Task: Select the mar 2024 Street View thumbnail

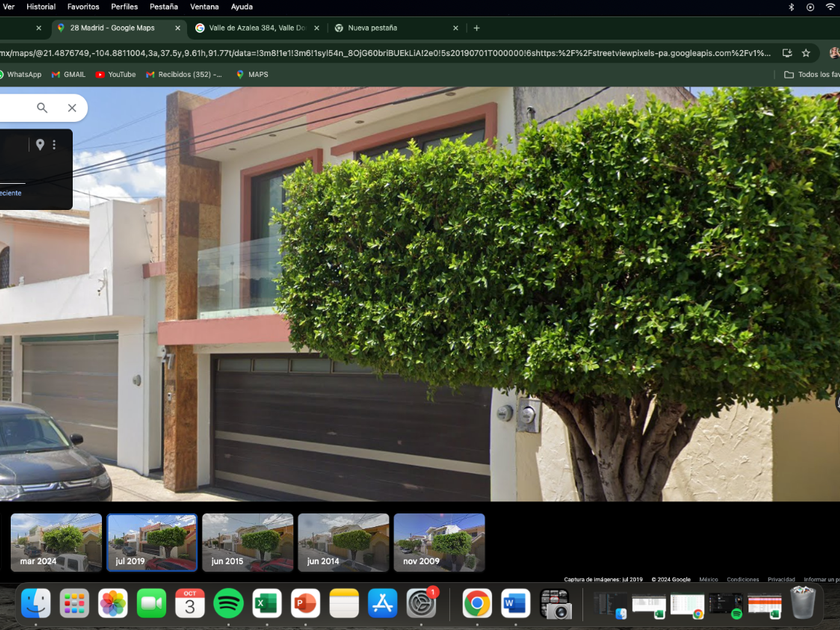Action: click(56, 542)
